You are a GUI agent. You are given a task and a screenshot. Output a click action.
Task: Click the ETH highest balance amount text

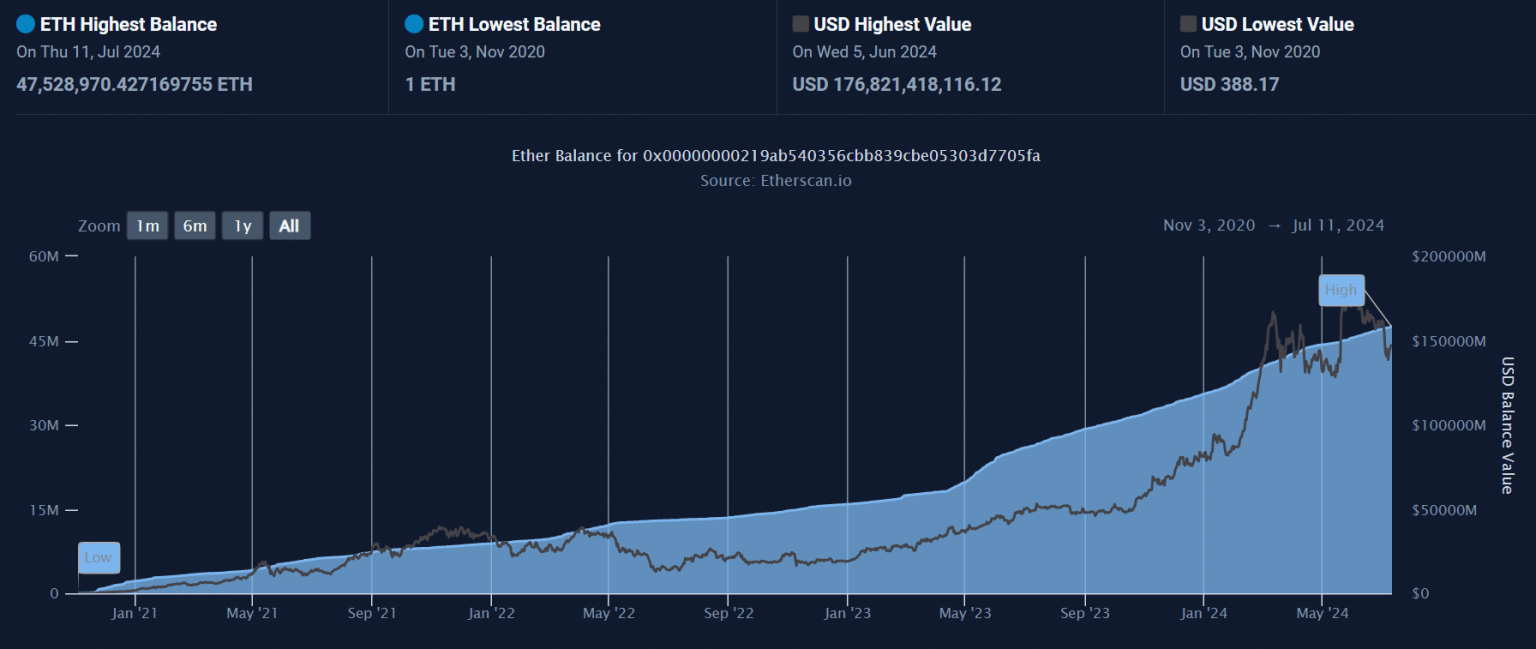(x=134, y=85)
